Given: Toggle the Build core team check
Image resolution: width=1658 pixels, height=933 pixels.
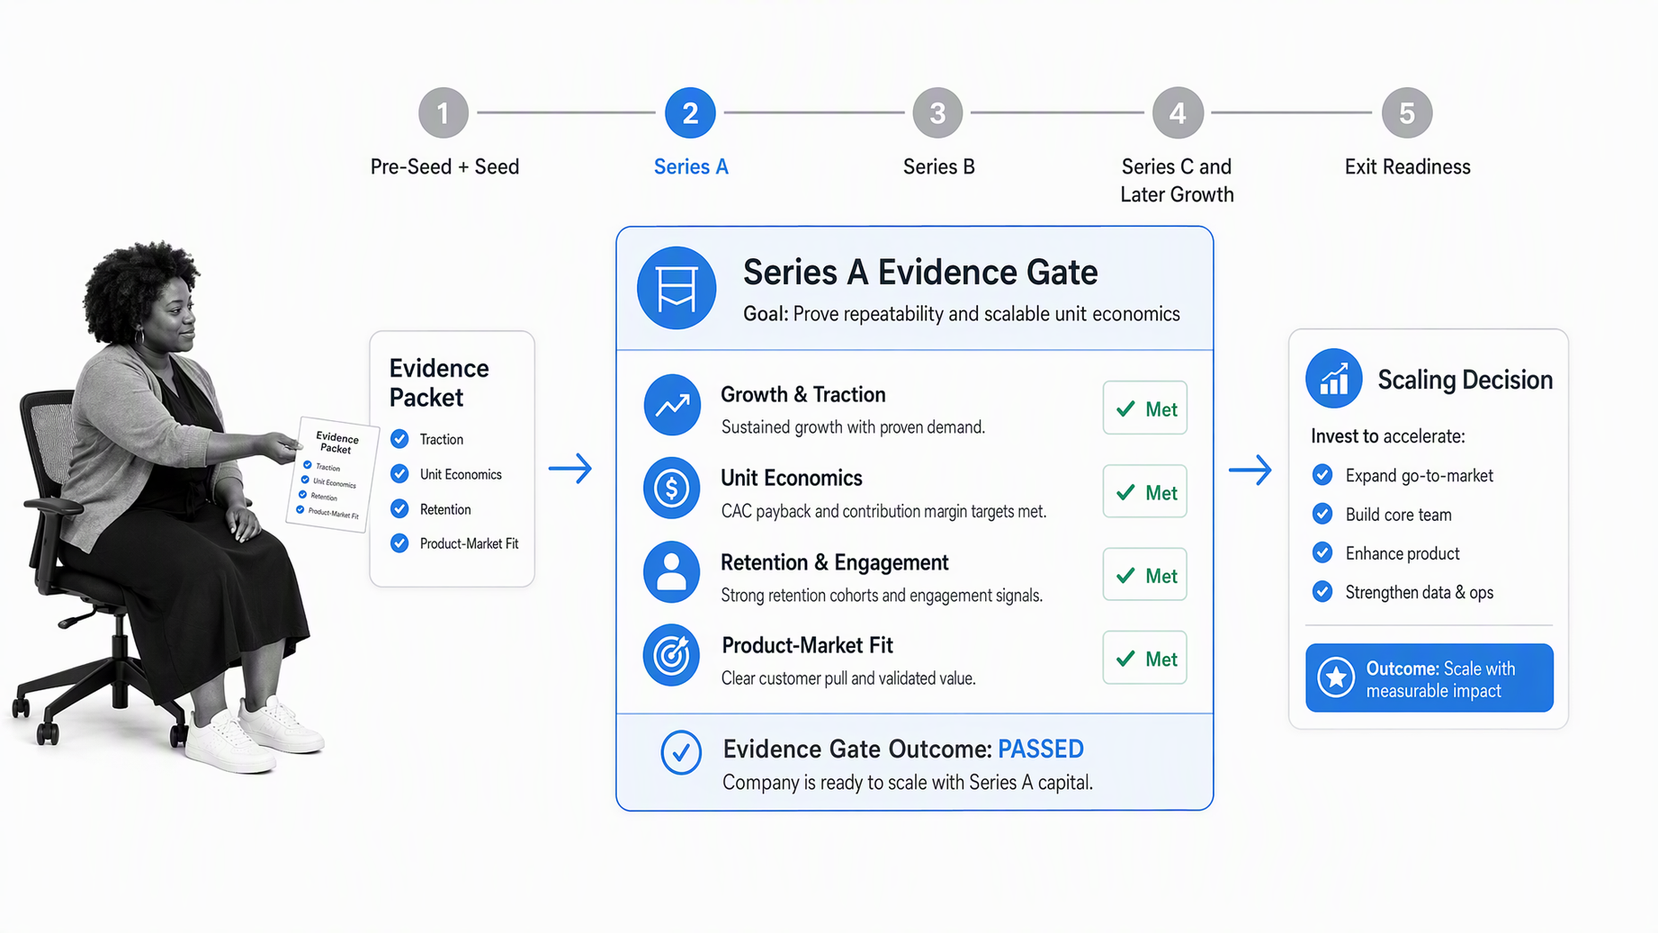Looking at the screenshot, I should coord(1322,514).
